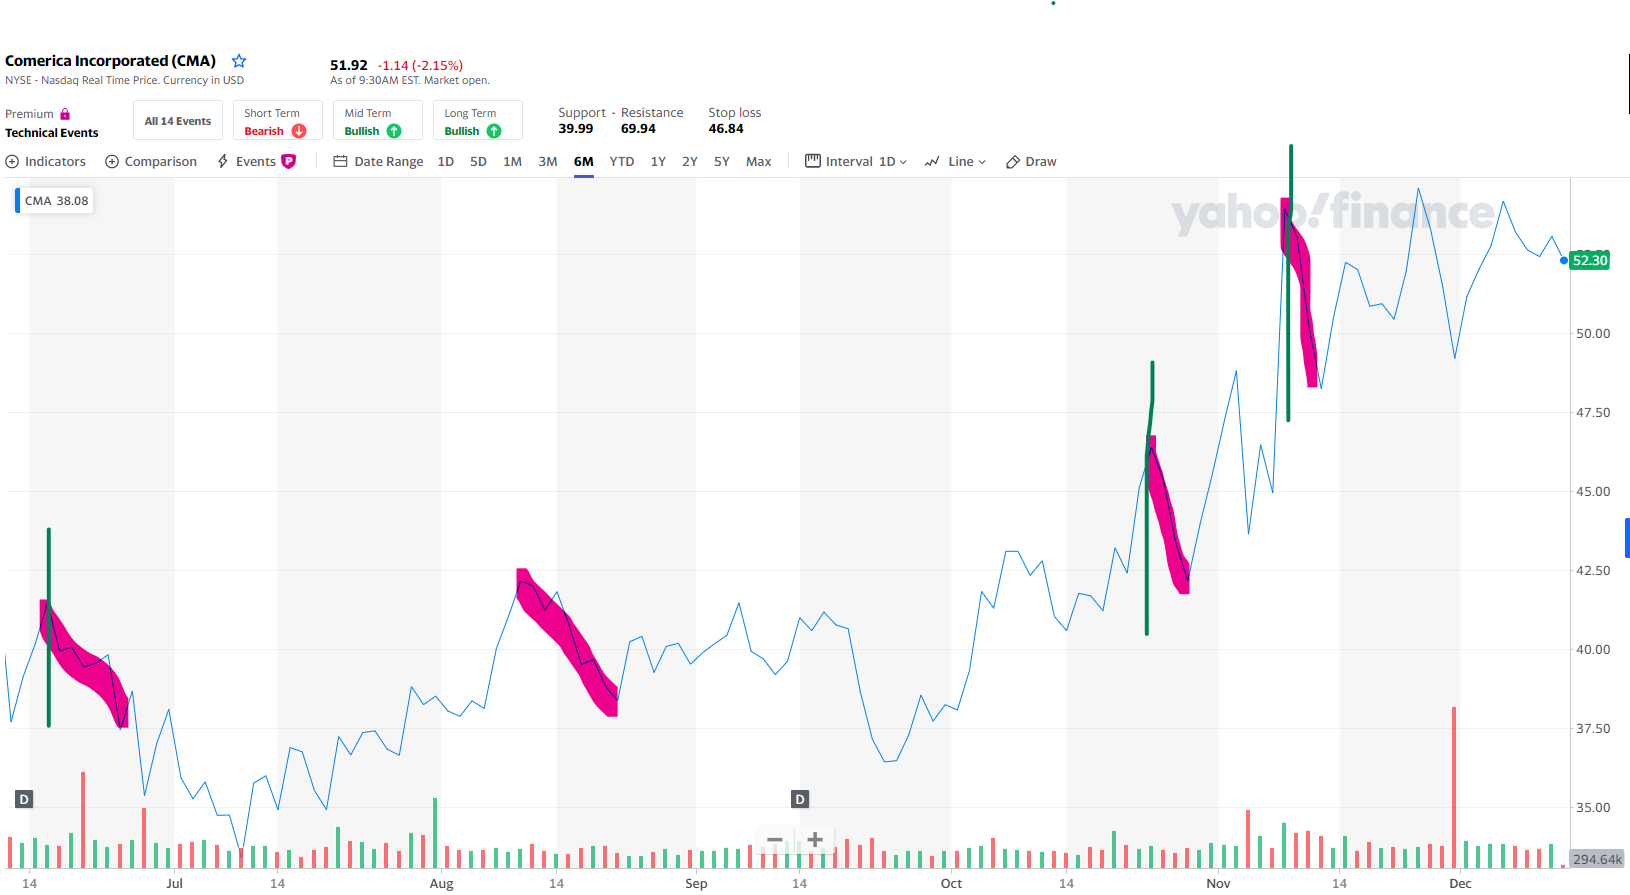
Task: Switch chart range to YTD
Action: click(622, 162)
